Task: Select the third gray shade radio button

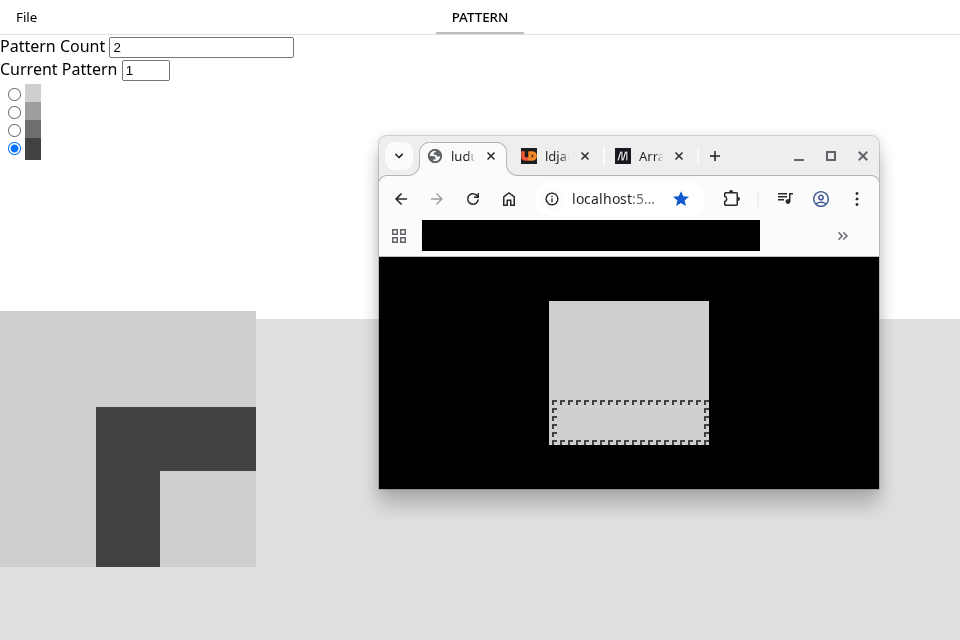Action: pos(15,130)
